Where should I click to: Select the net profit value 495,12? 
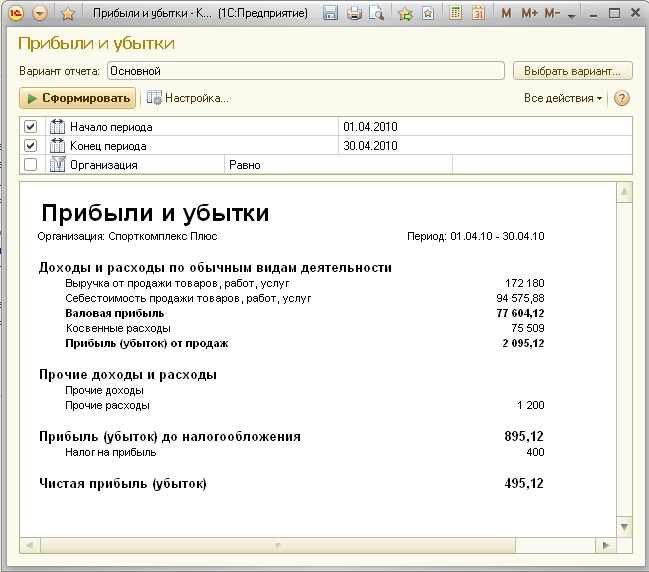point(524,483)
